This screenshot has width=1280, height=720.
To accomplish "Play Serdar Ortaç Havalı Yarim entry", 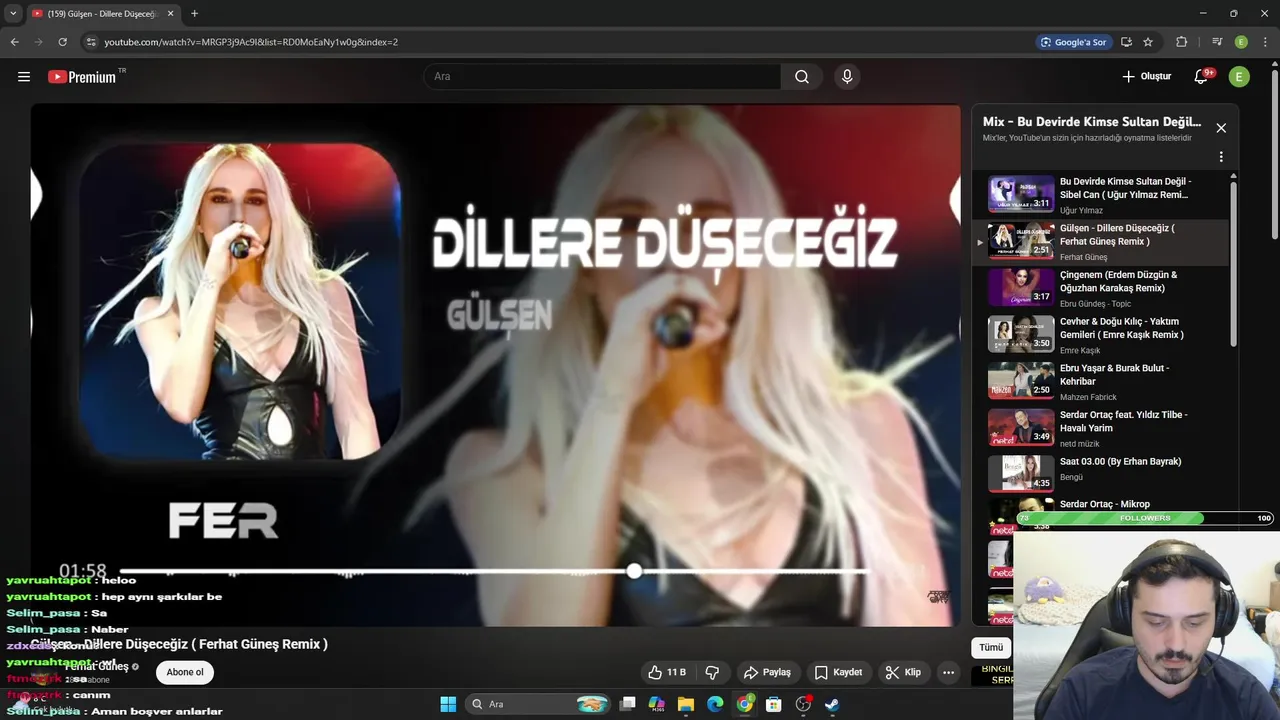I will coord(1100,428).
